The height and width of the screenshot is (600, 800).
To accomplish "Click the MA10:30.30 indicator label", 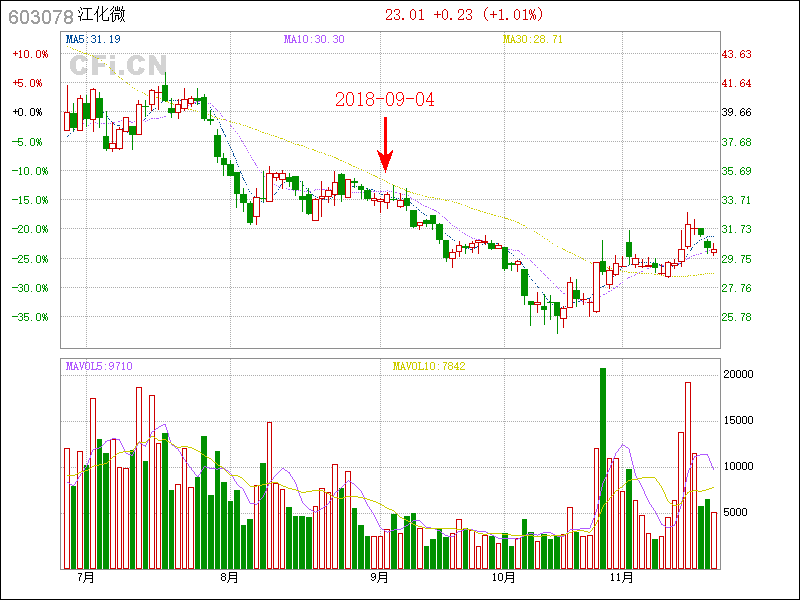I will coord(314,39).
